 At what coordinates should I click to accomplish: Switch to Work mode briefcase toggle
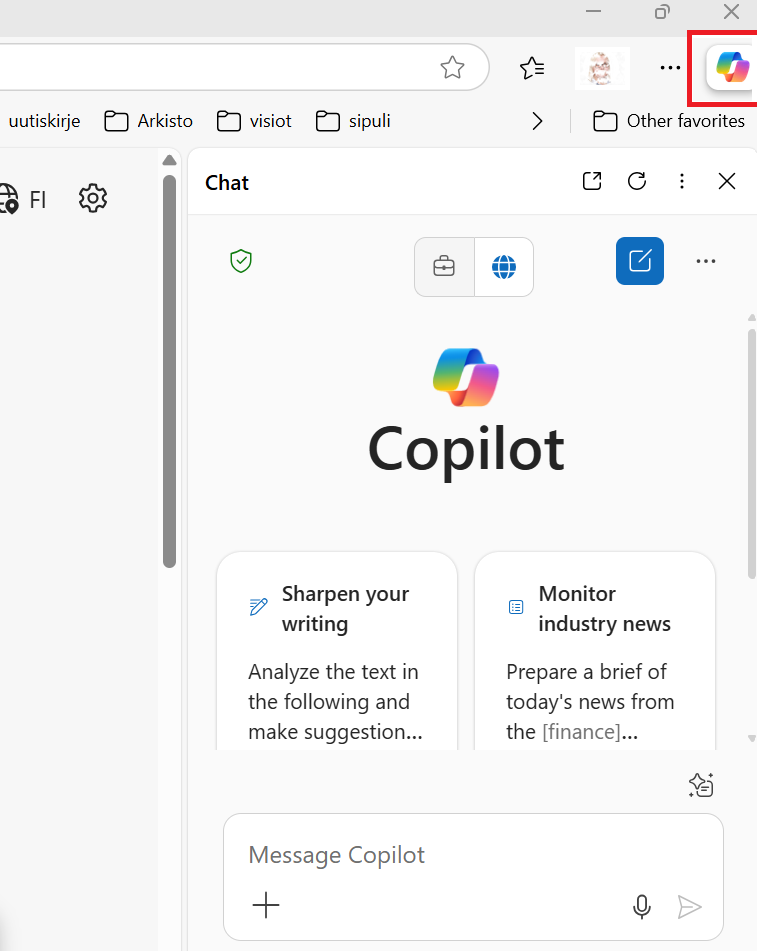(x=444, y=267)
